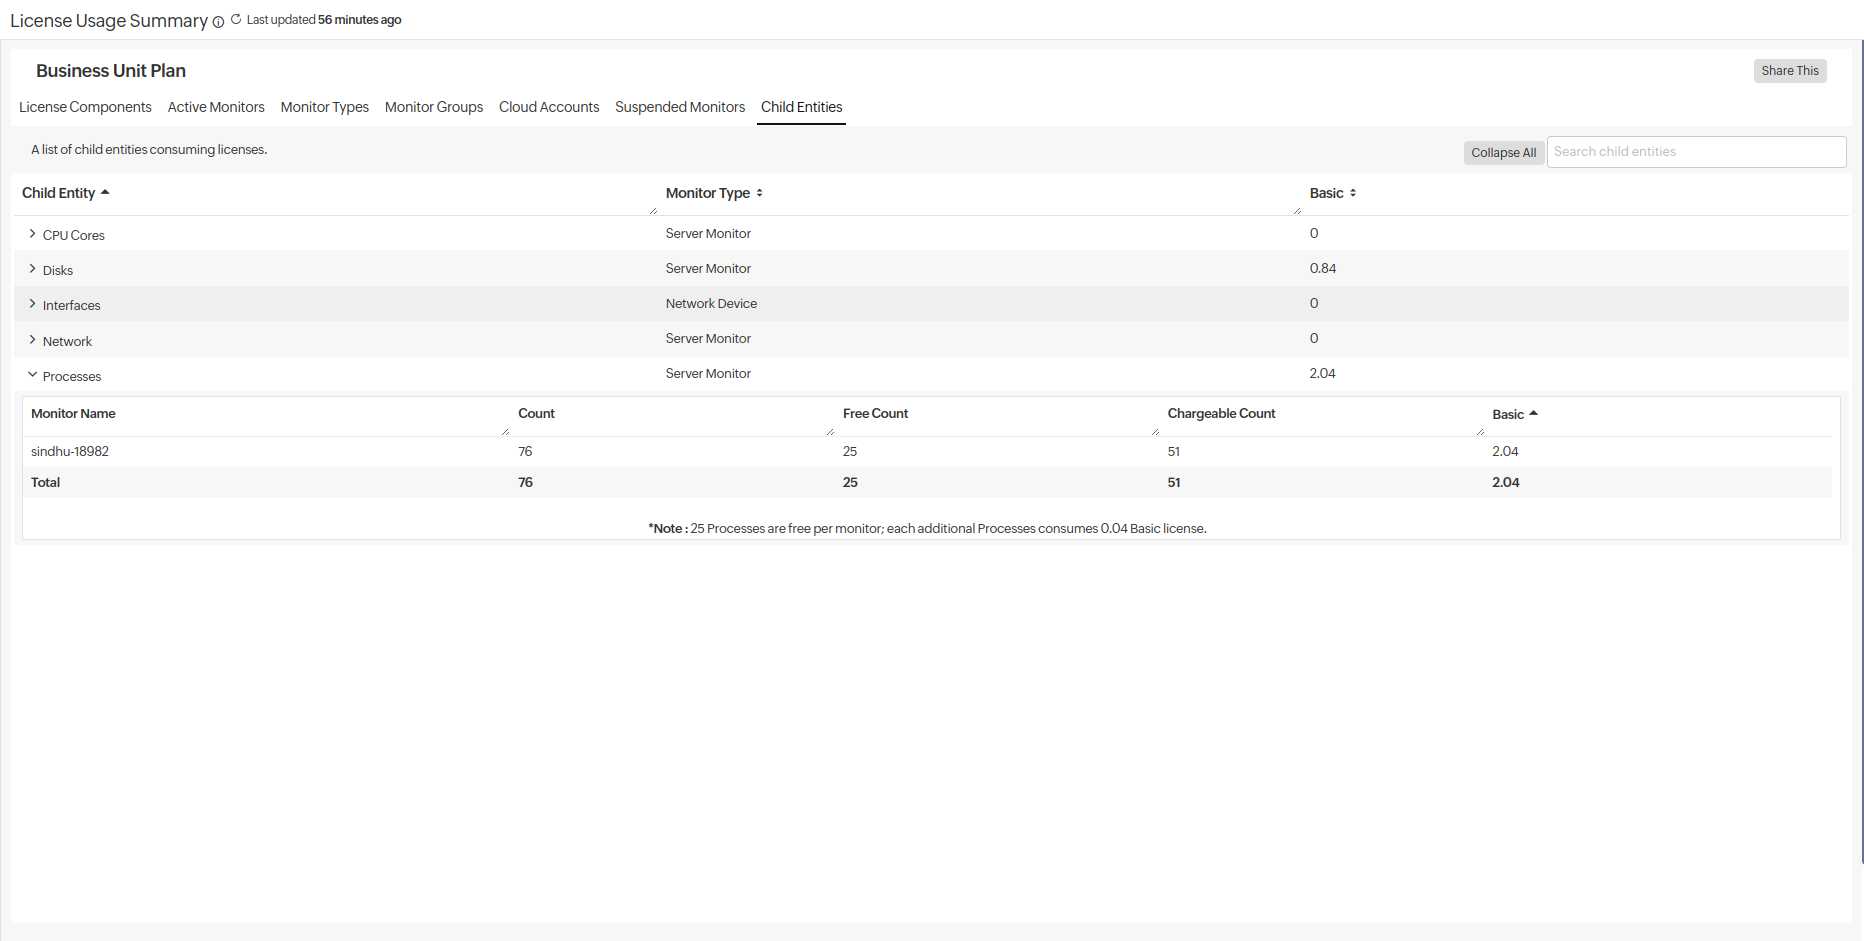This screenshot has height=941, width=1864.
Task: Focus the Search child entities field
Action: pyautogui.click(x=1695, y=152)
